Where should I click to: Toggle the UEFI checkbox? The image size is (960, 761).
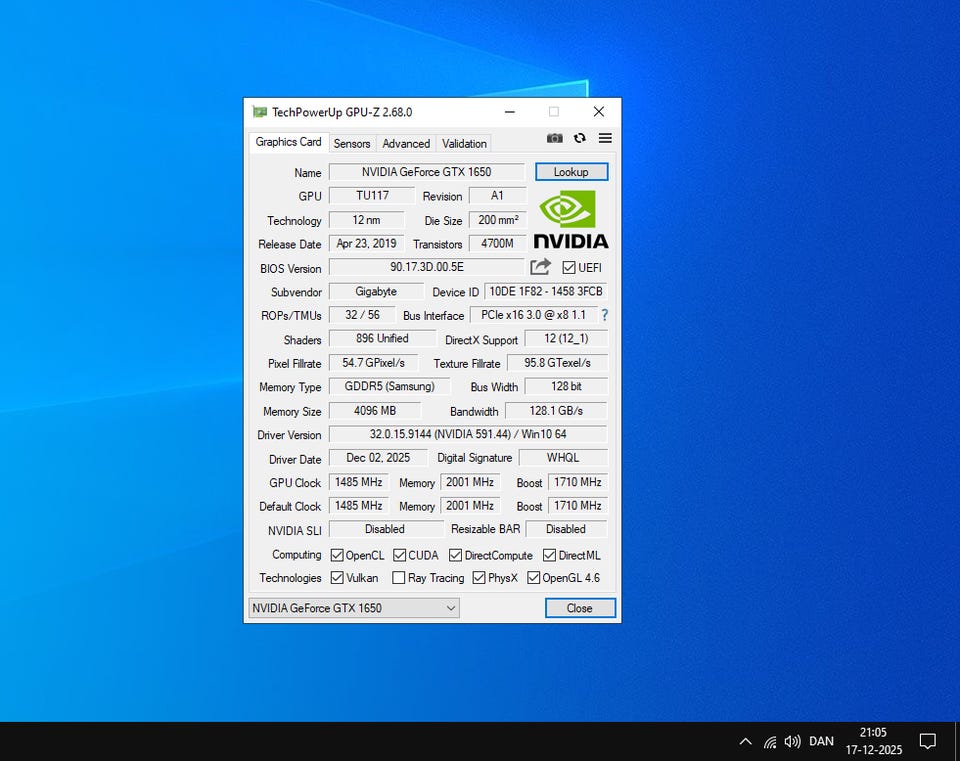569,268
